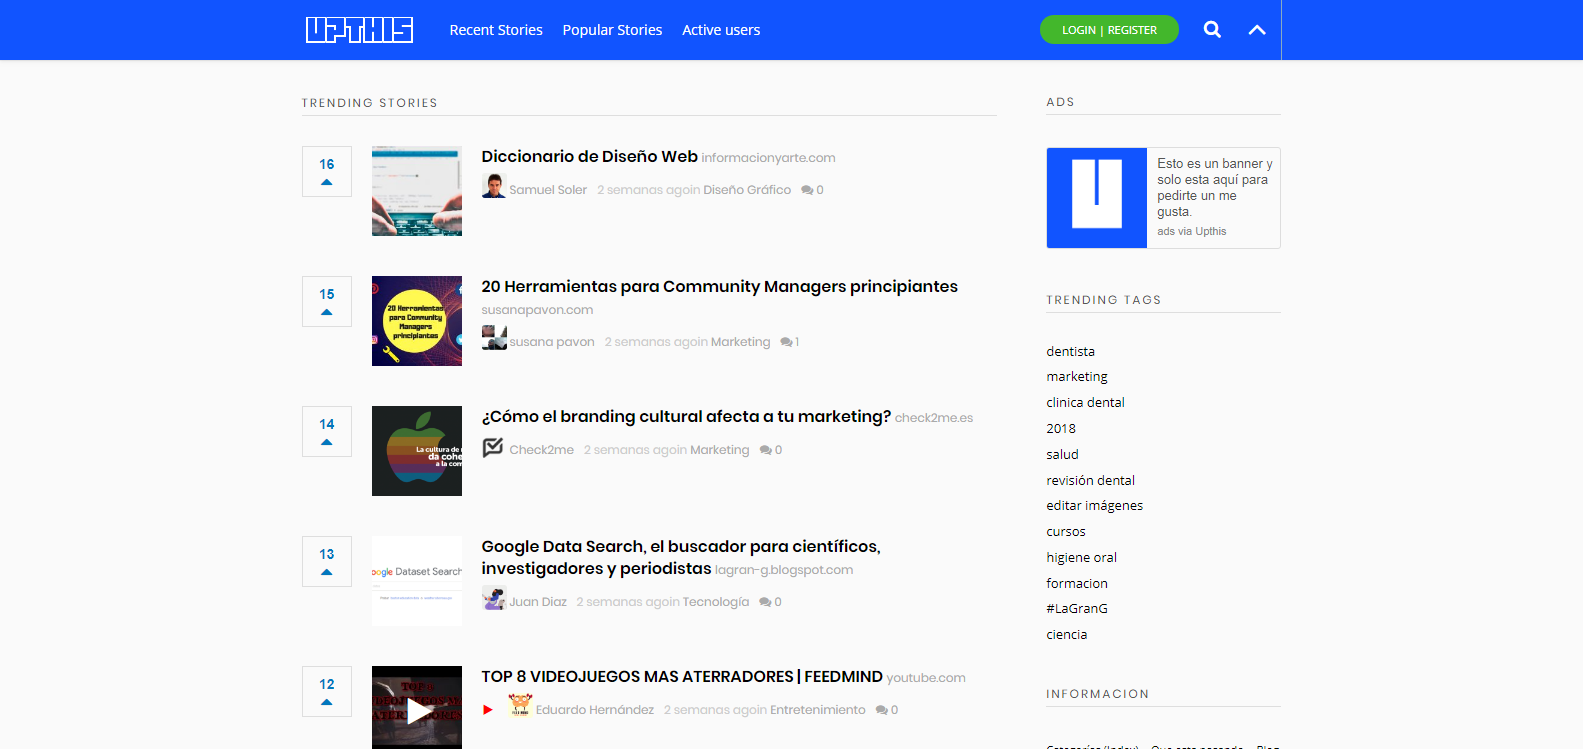Select the dentista trending tag
The width and height of the screenshot is (1583, 749).
click(1070, 352)
